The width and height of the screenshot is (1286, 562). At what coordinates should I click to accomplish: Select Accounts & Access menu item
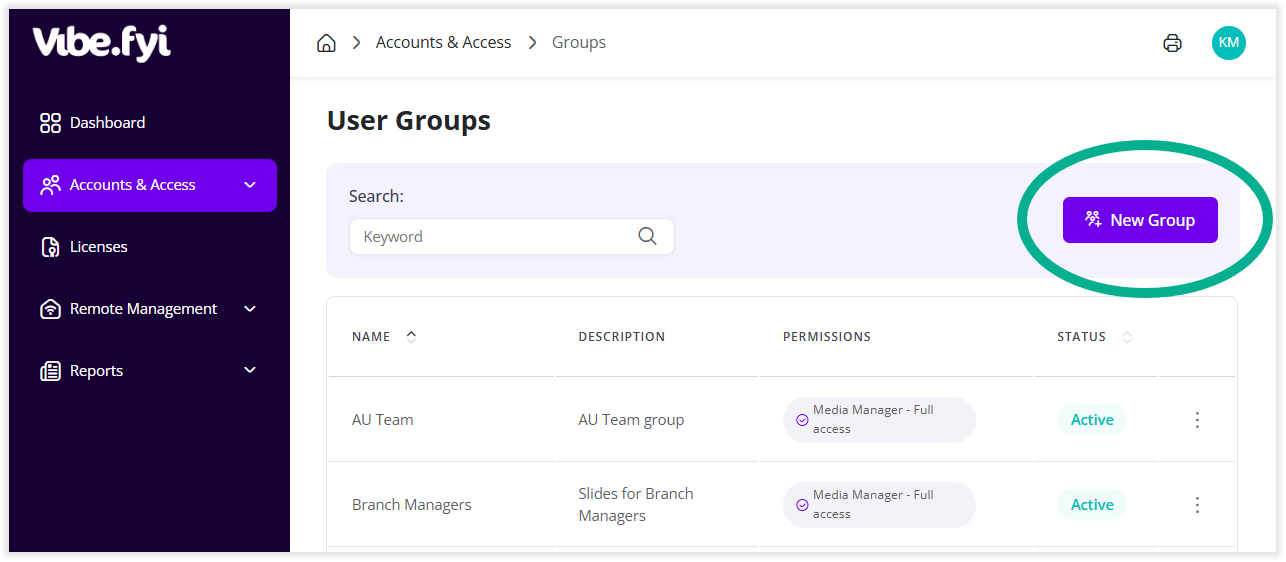(150, 185)
